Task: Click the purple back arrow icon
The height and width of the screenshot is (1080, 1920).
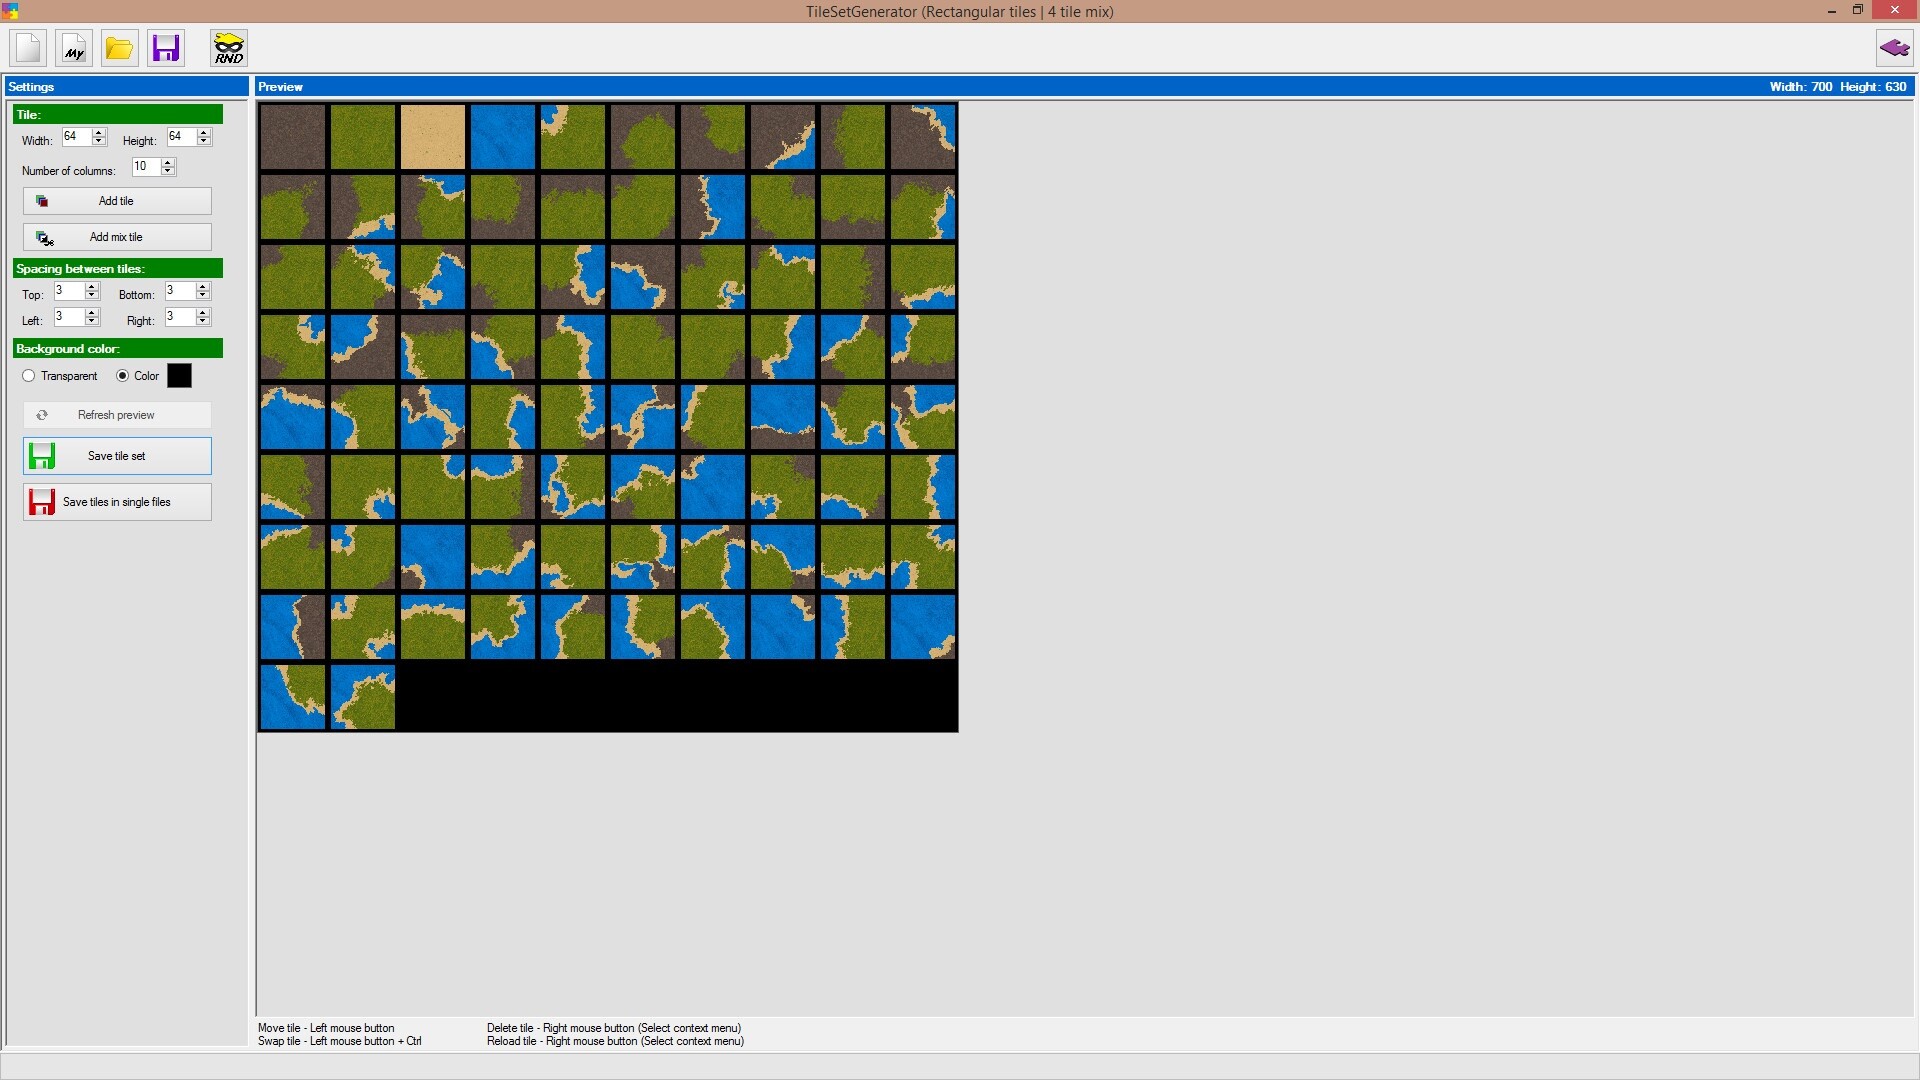Action: pyautogui.click(x=1894, y=48)
